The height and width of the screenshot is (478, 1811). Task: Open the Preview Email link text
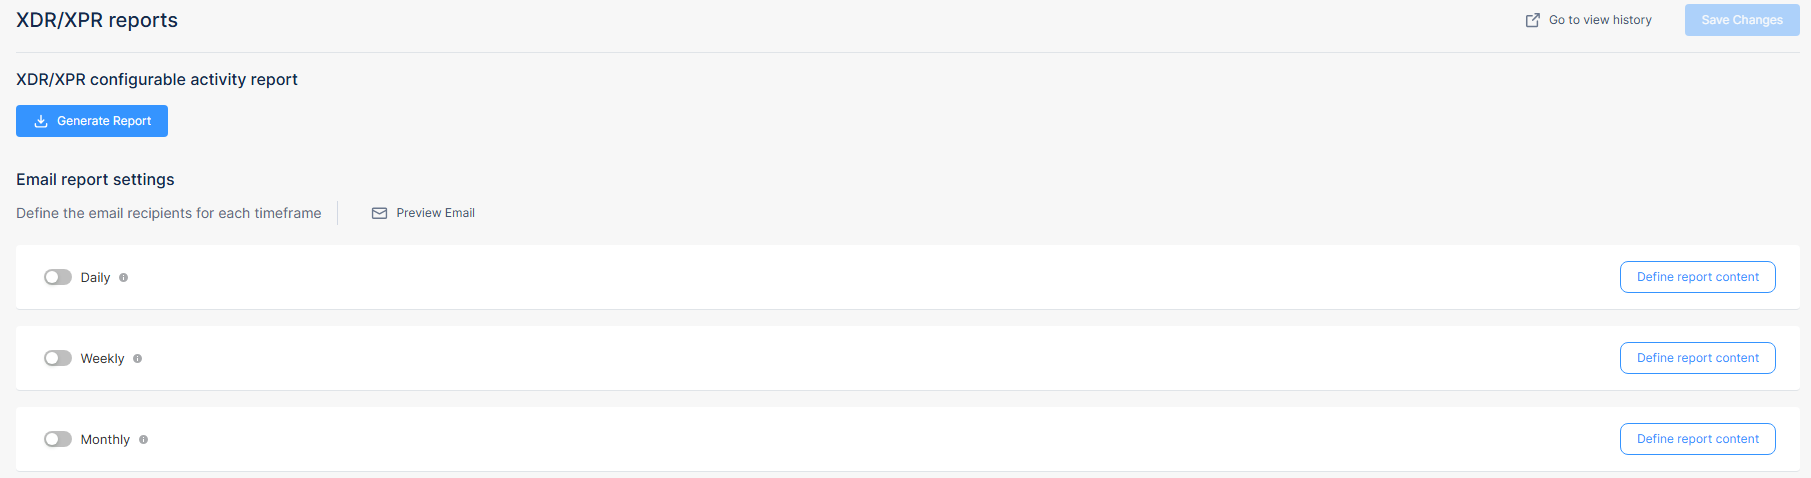tap(435, 213)
